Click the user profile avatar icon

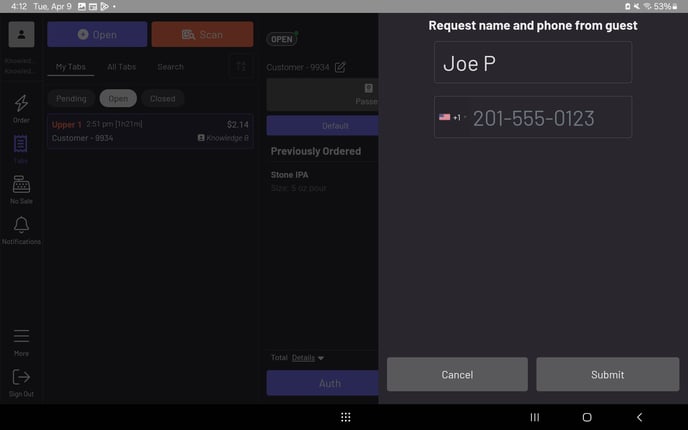point(21,34)
